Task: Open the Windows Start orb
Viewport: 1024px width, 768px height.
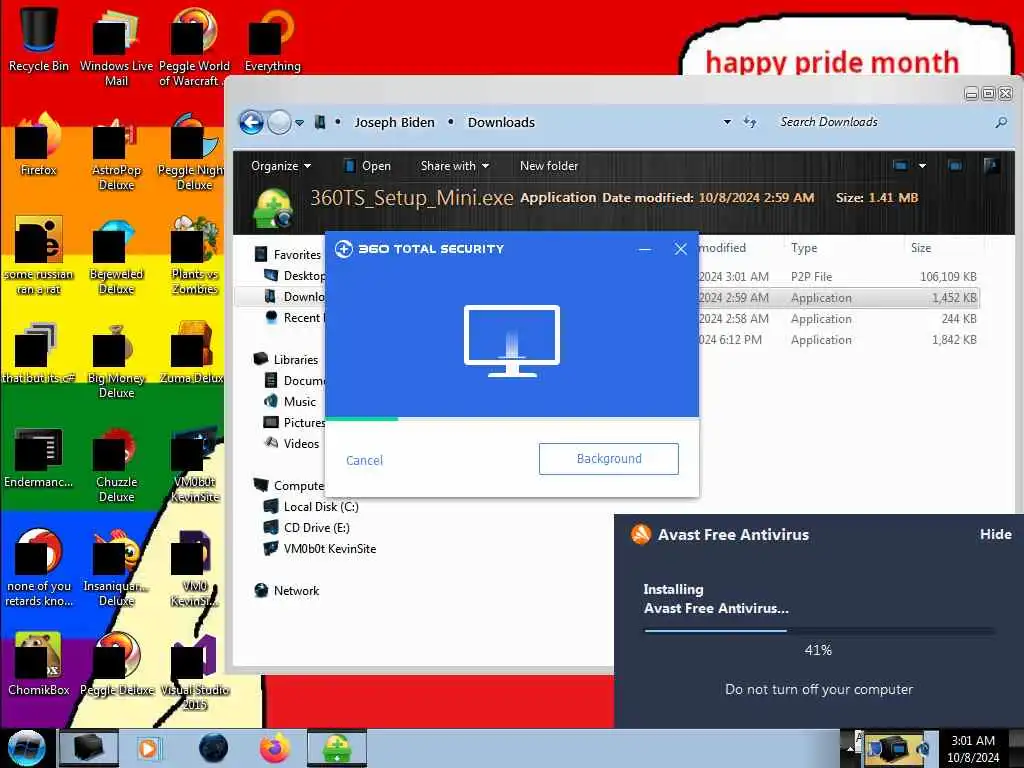Action: click(x=26, y=748)
